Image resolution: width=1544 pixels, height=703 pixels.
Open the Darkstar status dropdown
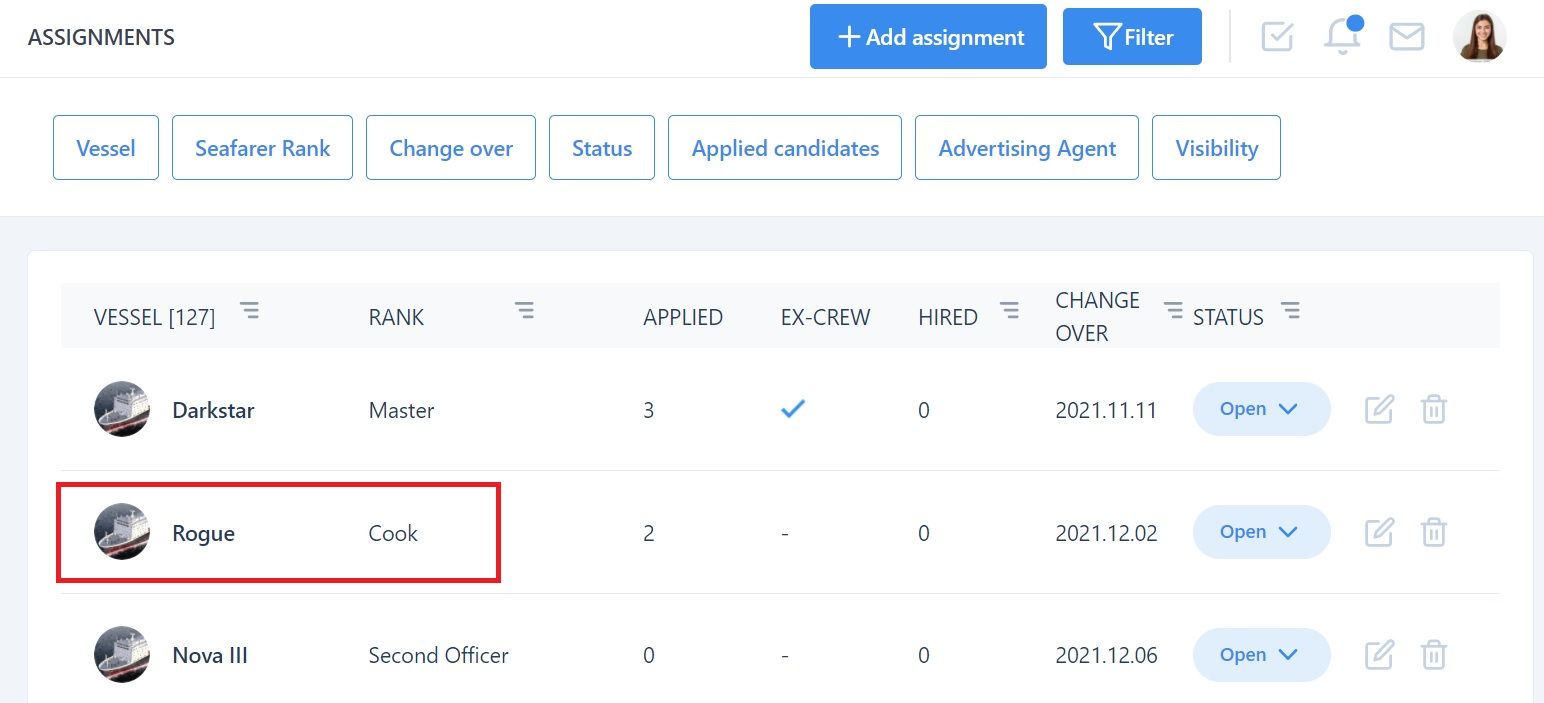pyautogui.click(x=1261, y=409)
